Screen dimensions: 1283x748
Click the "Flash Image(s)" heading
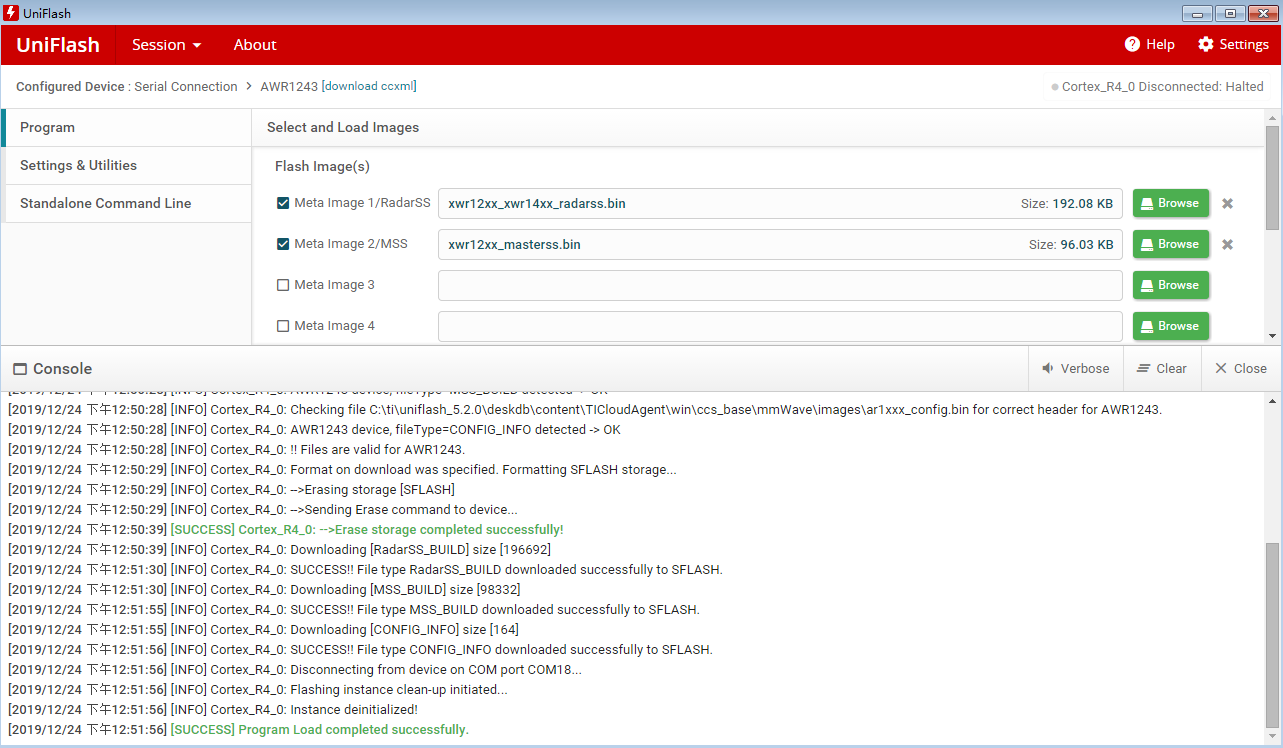coord(322,167)
